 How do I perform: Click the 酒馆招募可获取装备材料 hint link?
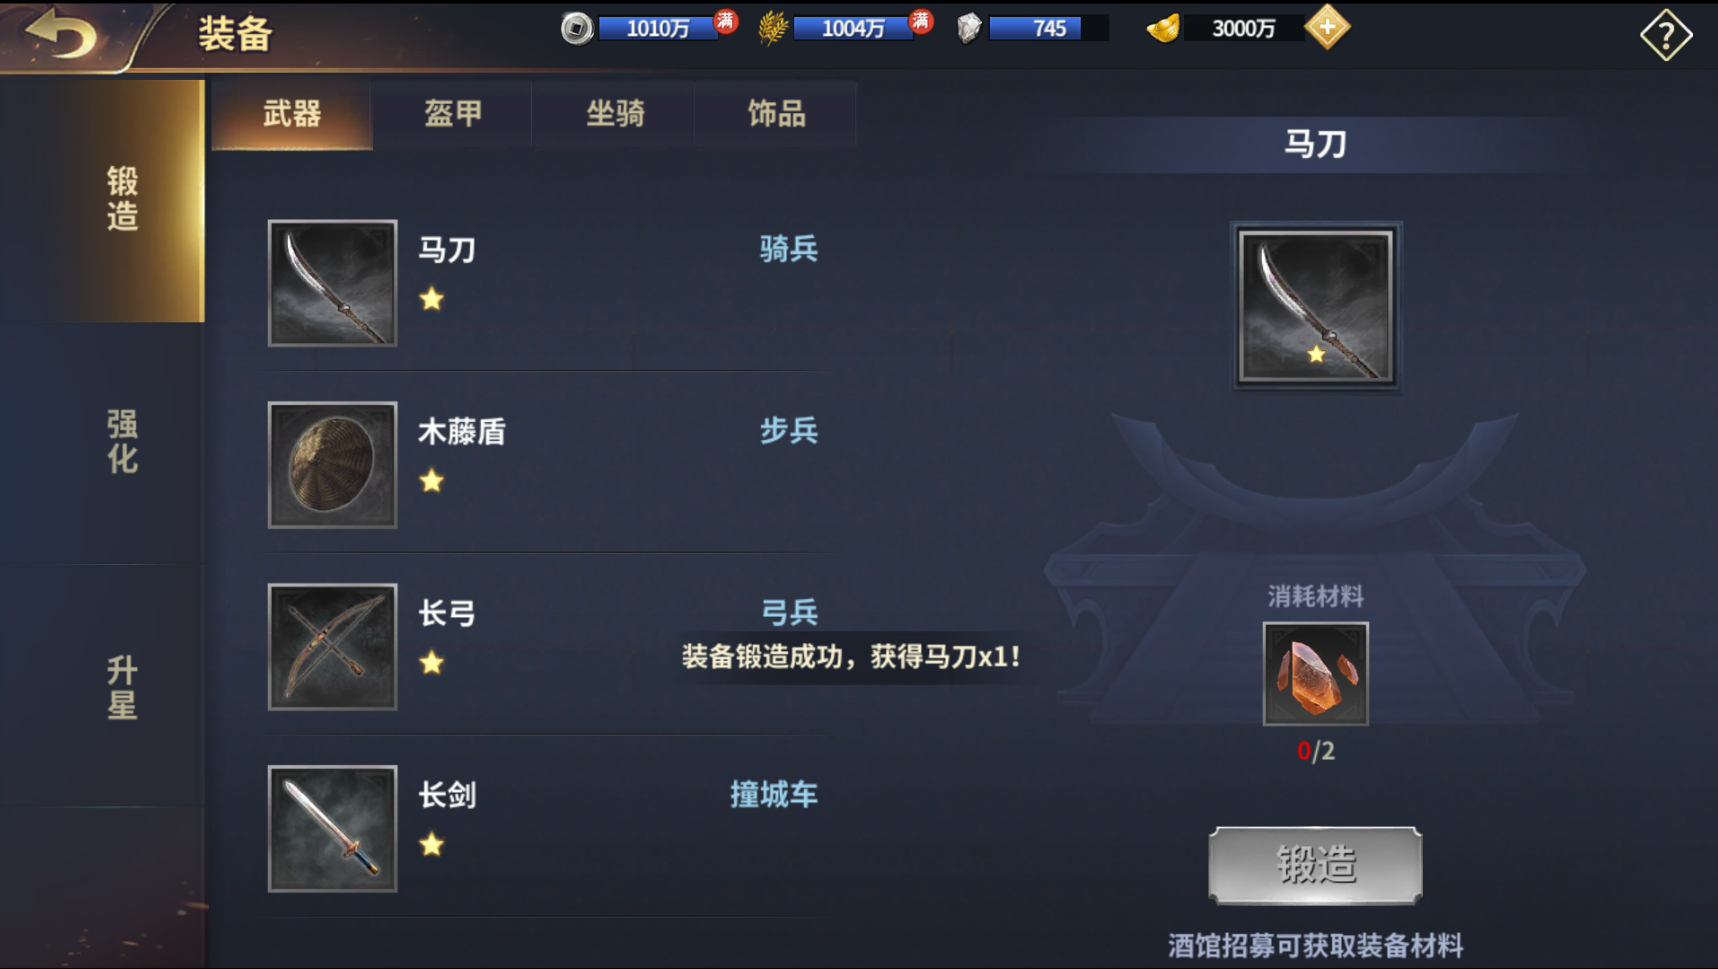coord(1315,945)
